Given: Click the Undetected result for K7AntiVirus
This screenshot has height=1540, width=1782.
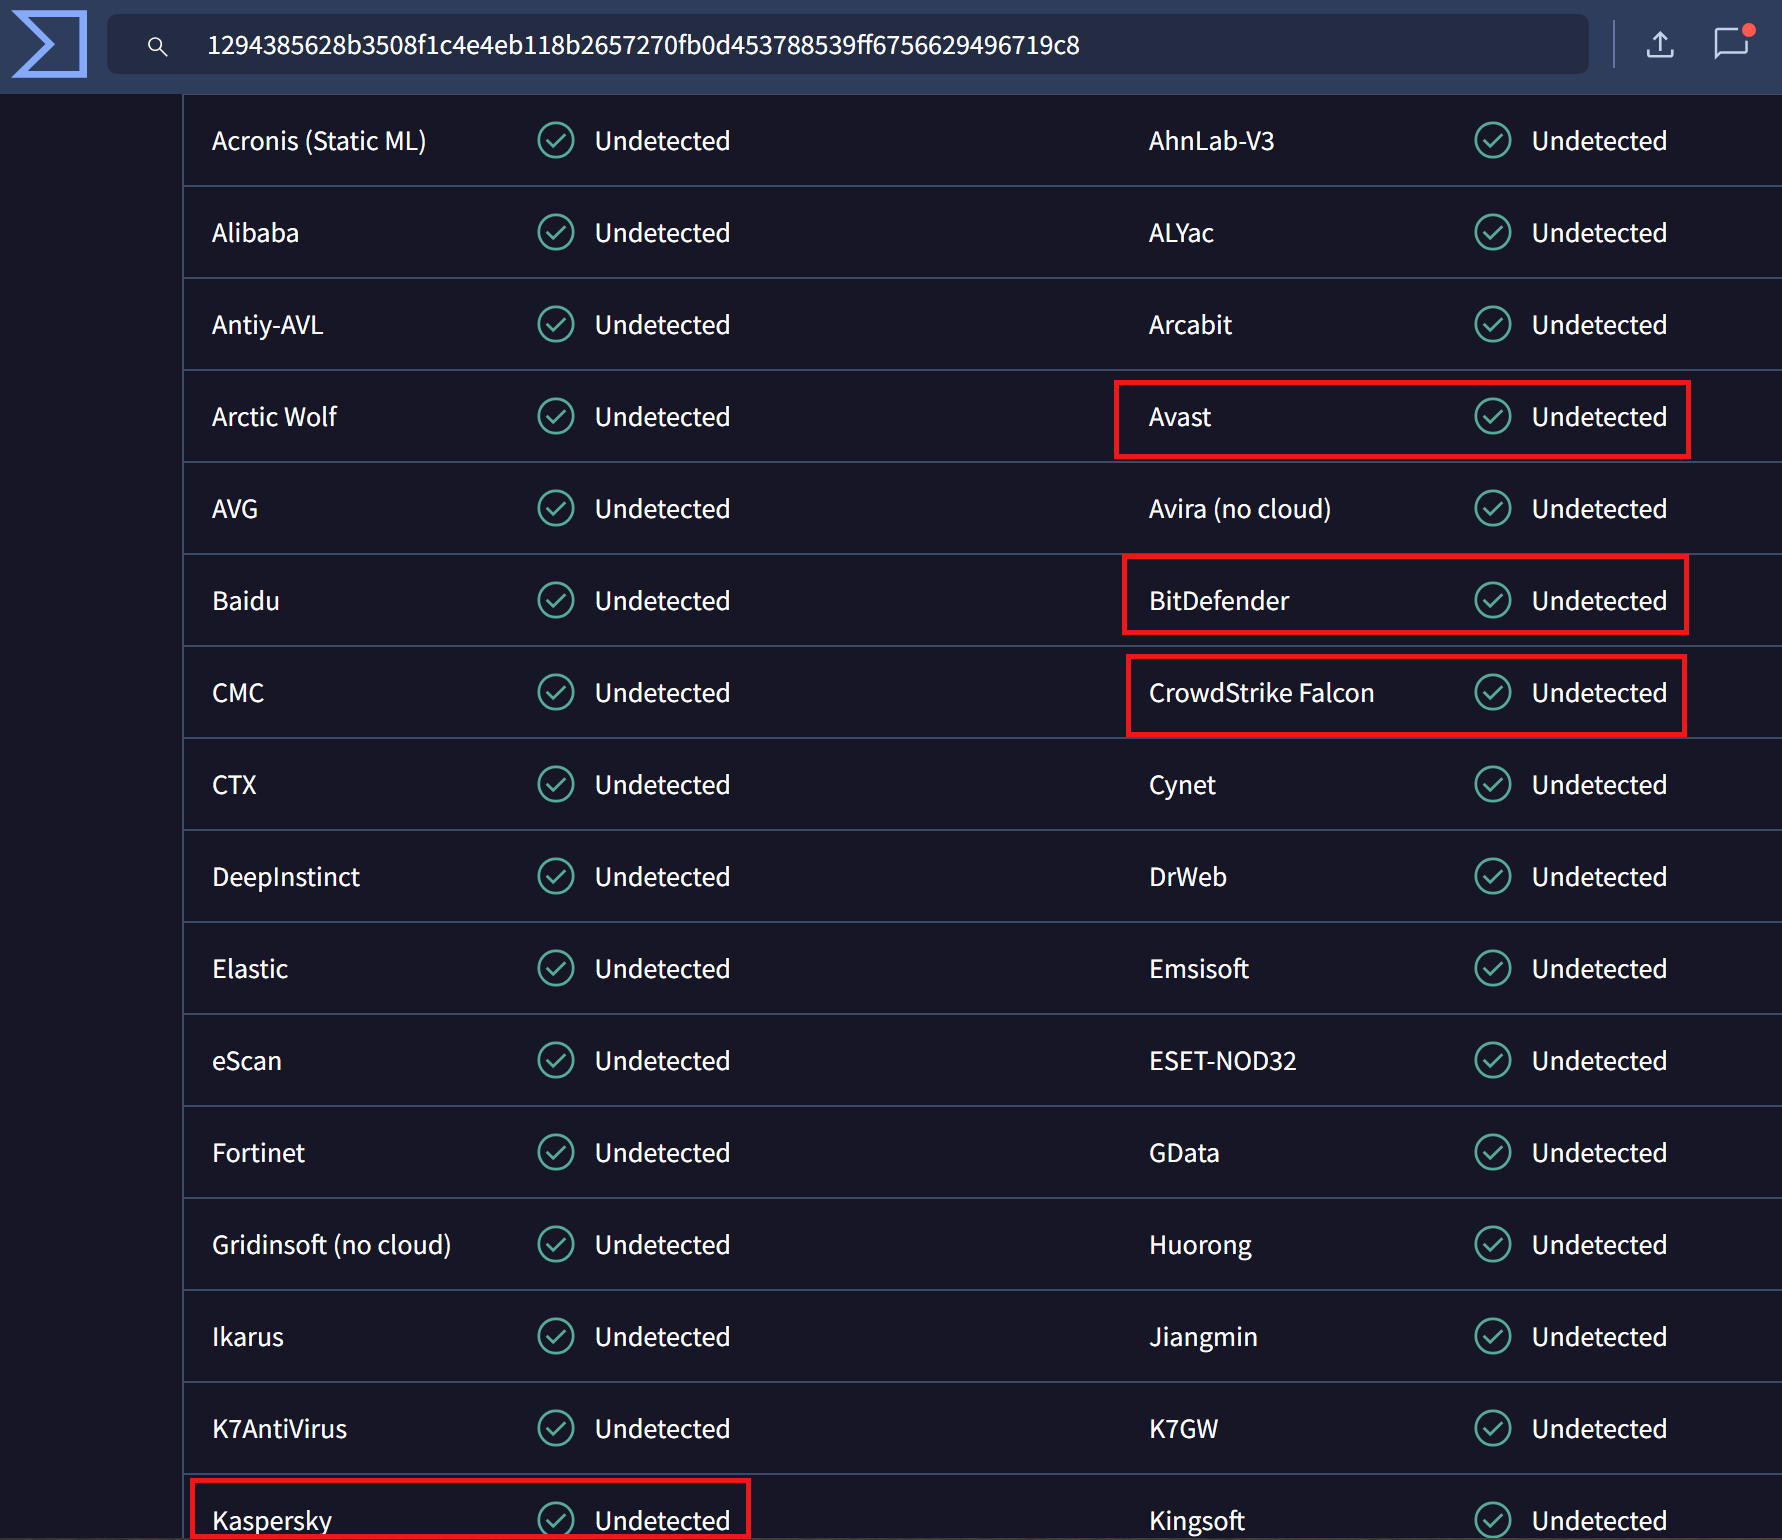Looking at the screenshot, I should [662, 1429].
